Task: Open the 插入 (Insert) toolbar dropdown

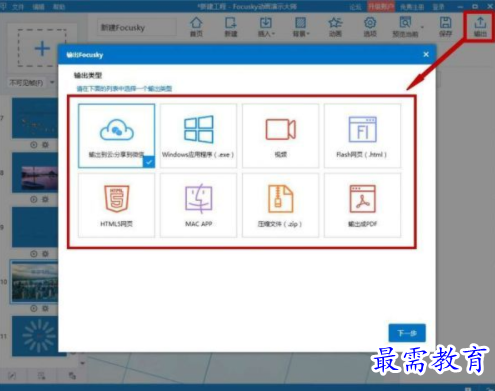Action: point(266,27)
